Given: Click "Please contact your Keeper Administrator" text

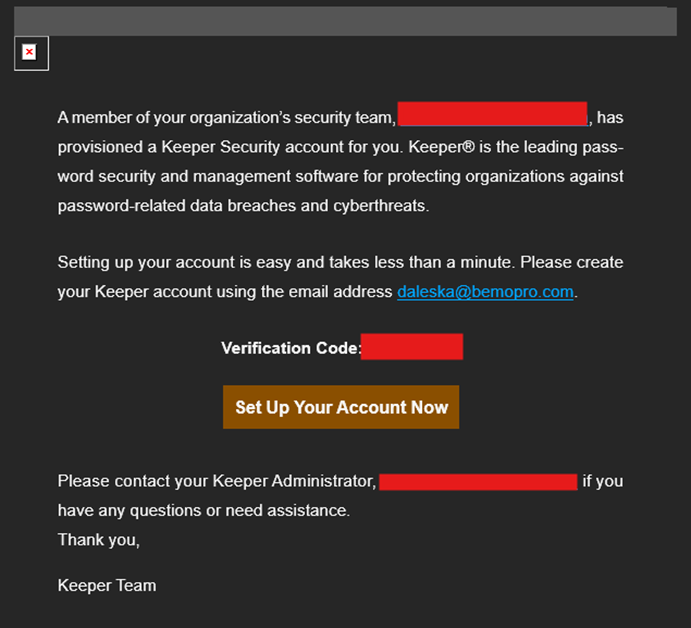Looking at the screenshot, I should (216, 482).
